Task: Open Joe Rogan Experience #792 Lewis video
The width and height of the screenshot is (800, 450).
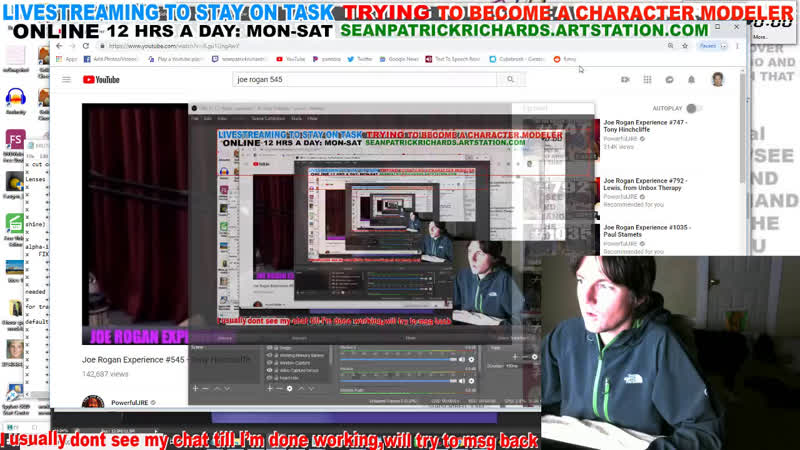Action: tap(645, 184)
